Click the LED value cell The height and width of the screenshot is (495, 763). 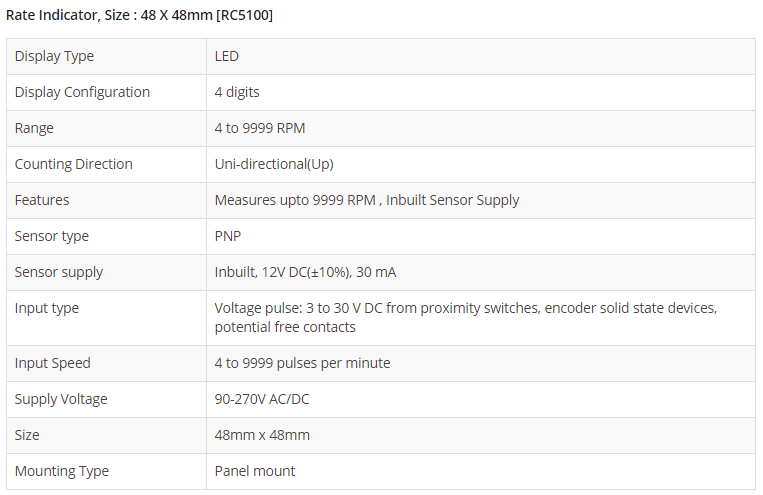click(x=227, y=56)
